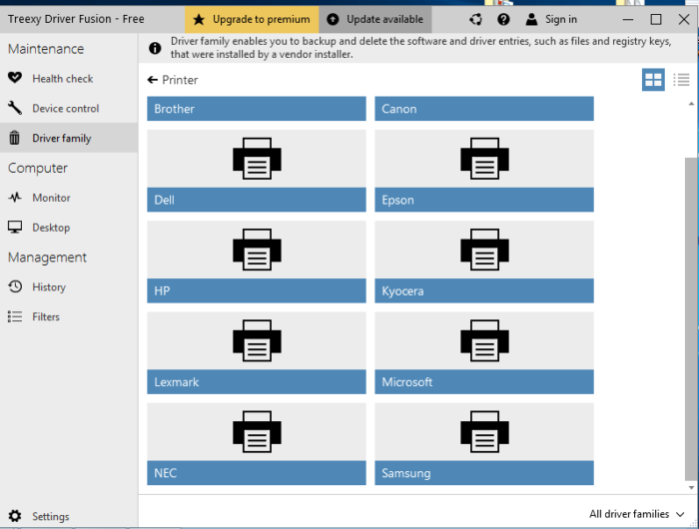Click the Settings gear icon
Image resolution: width=699 pixels, height=529 pixels.
click(15, 516)
